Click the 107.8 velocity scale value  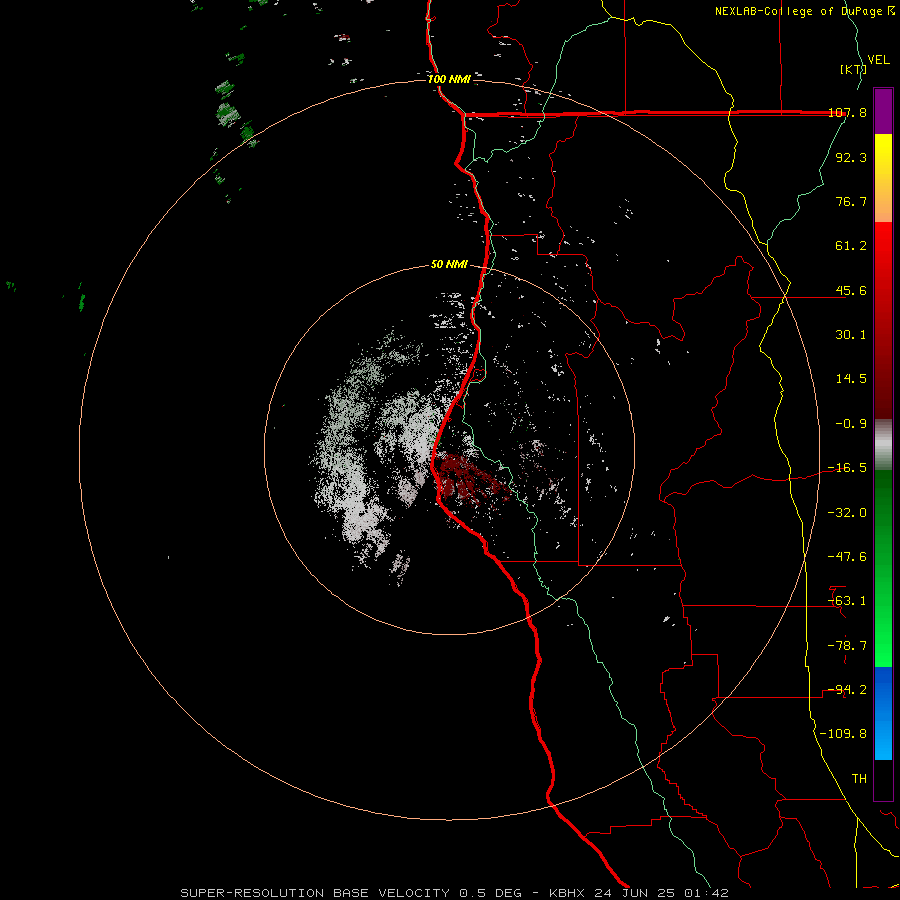tap(847, 112)
